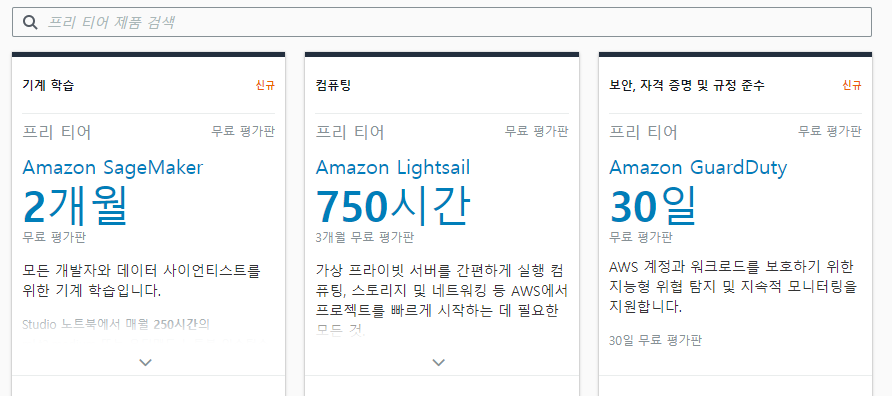Click the 750시간 large text
The image size is (892, 396).
click(393, 205)
